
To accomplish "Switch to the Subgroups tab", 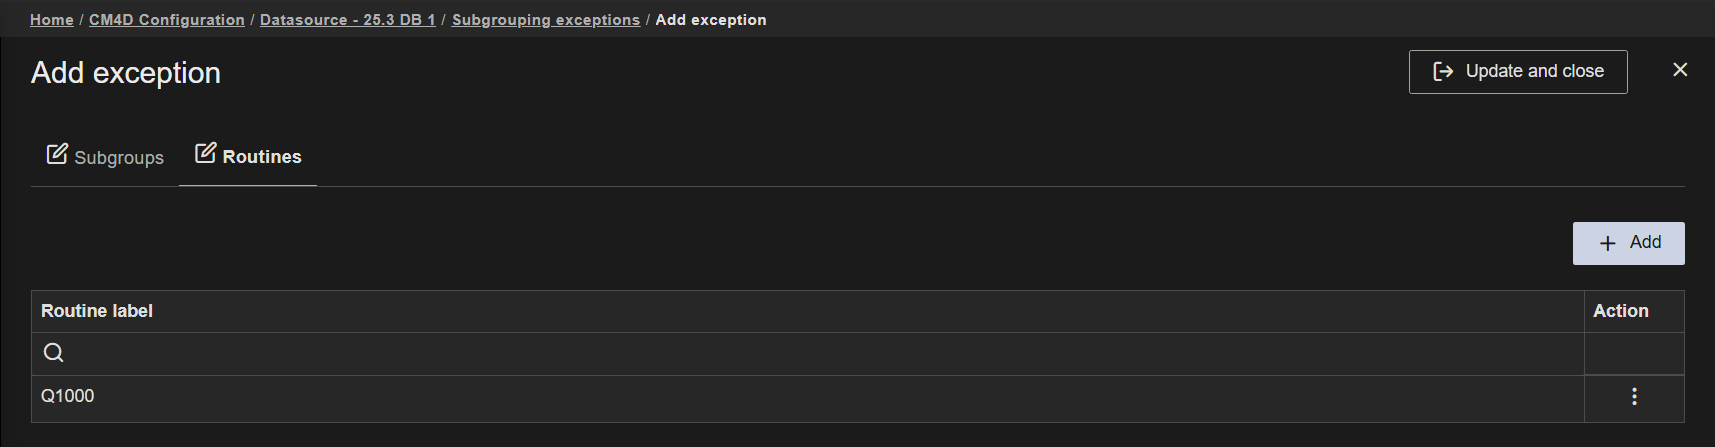I will click(x=118, y=158).
